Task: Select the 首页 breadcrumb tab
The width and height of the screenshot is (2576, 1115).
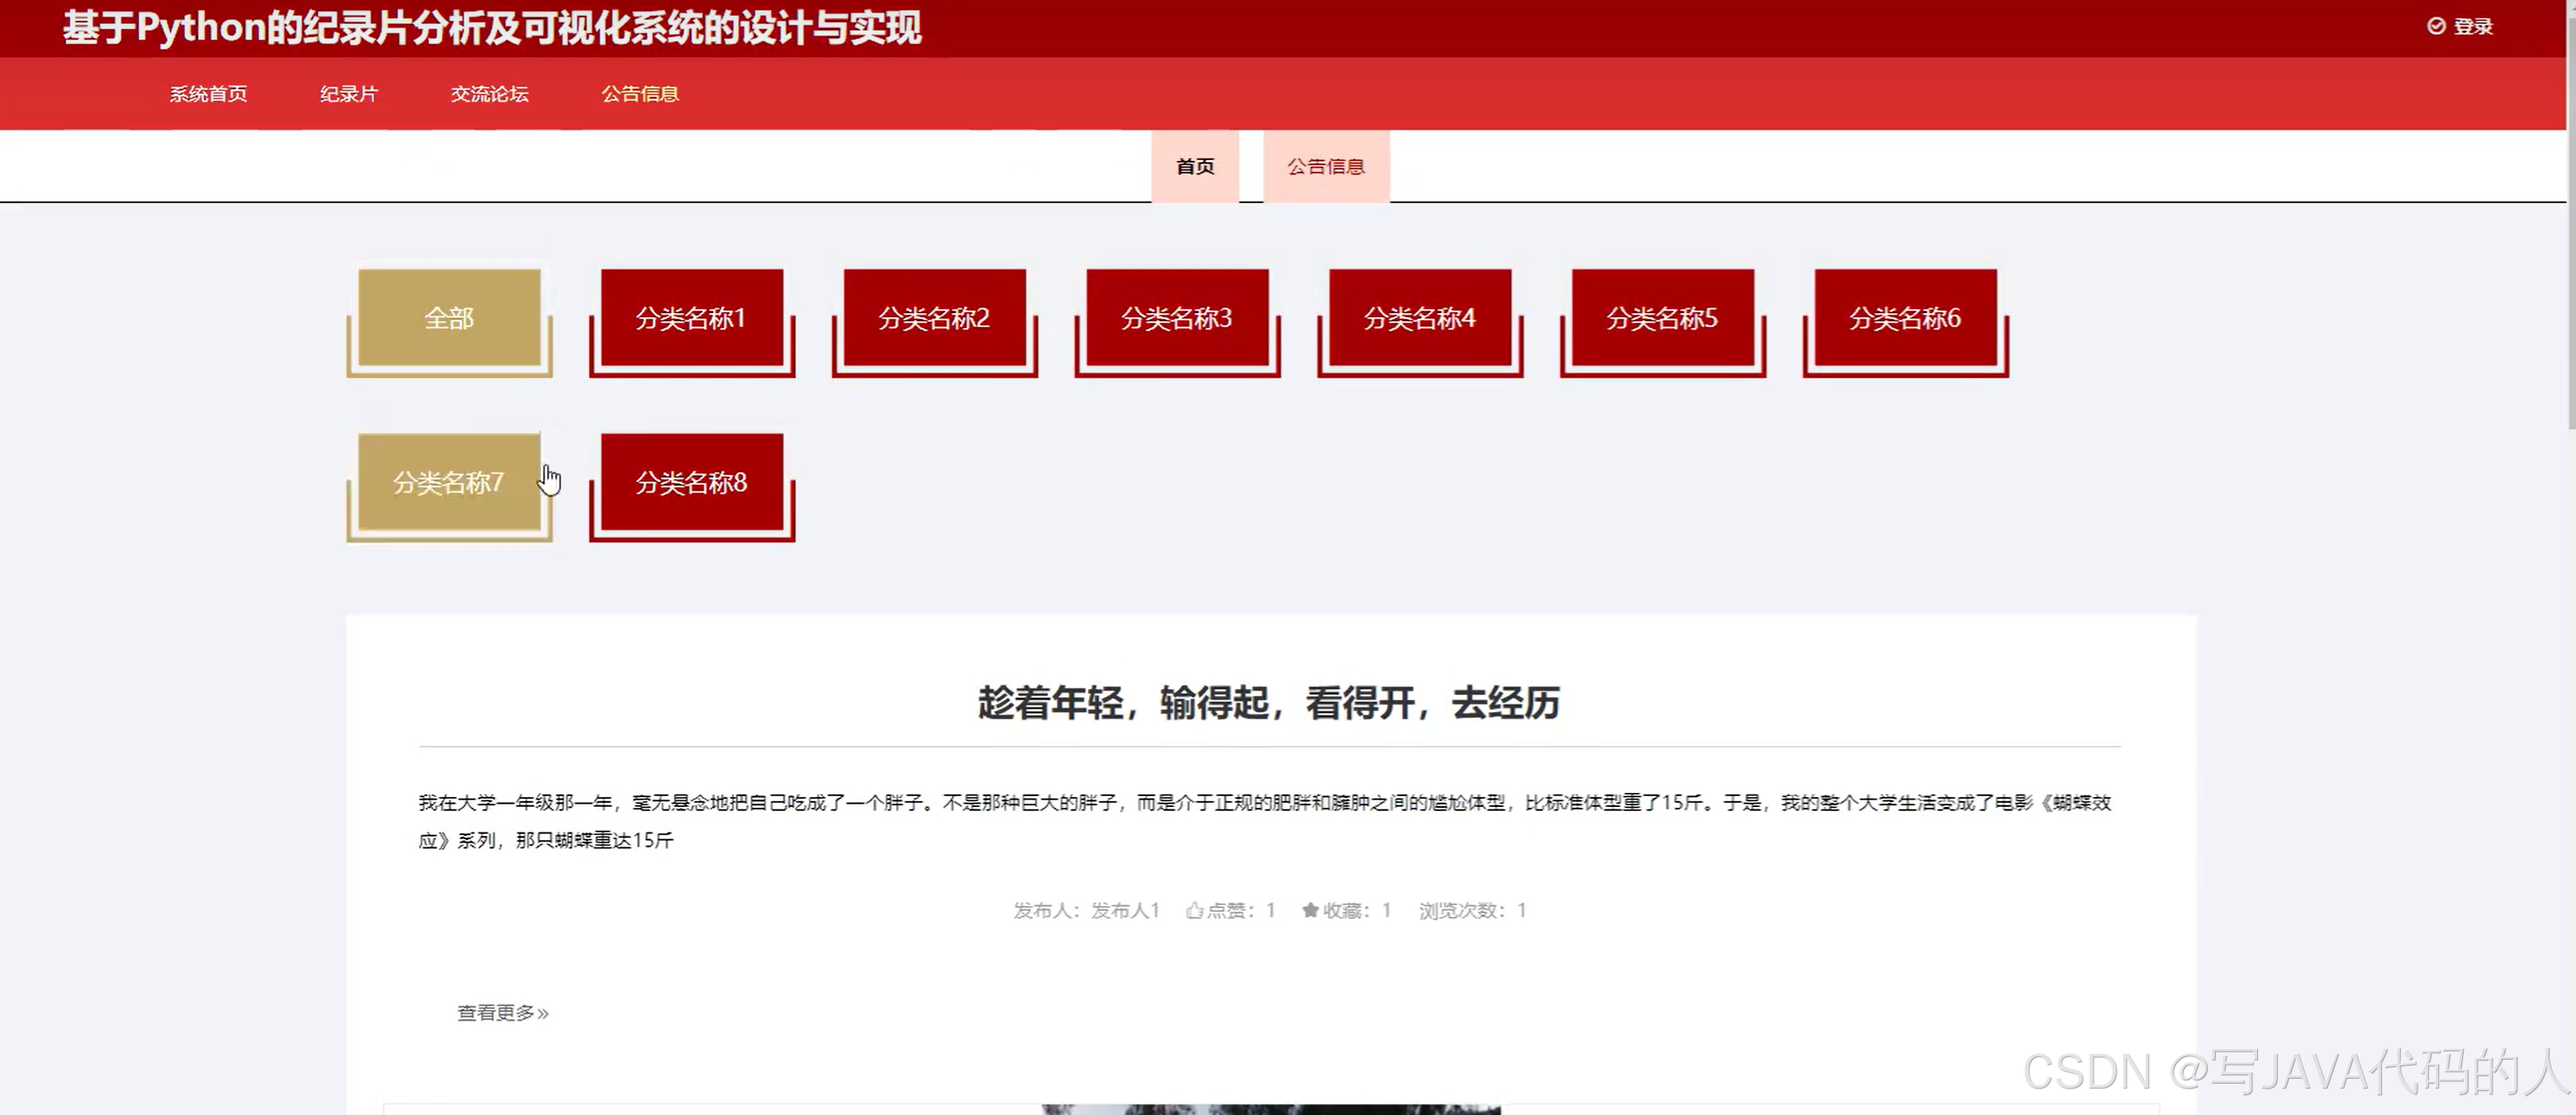Action: tap(1195, 167)
